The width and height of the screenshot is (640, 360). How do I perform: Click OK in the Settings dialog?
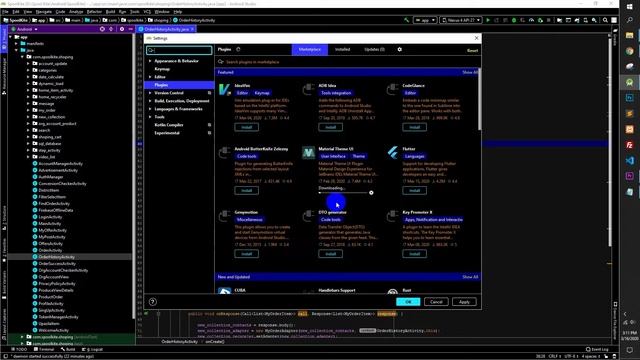[x=408, y=302]
